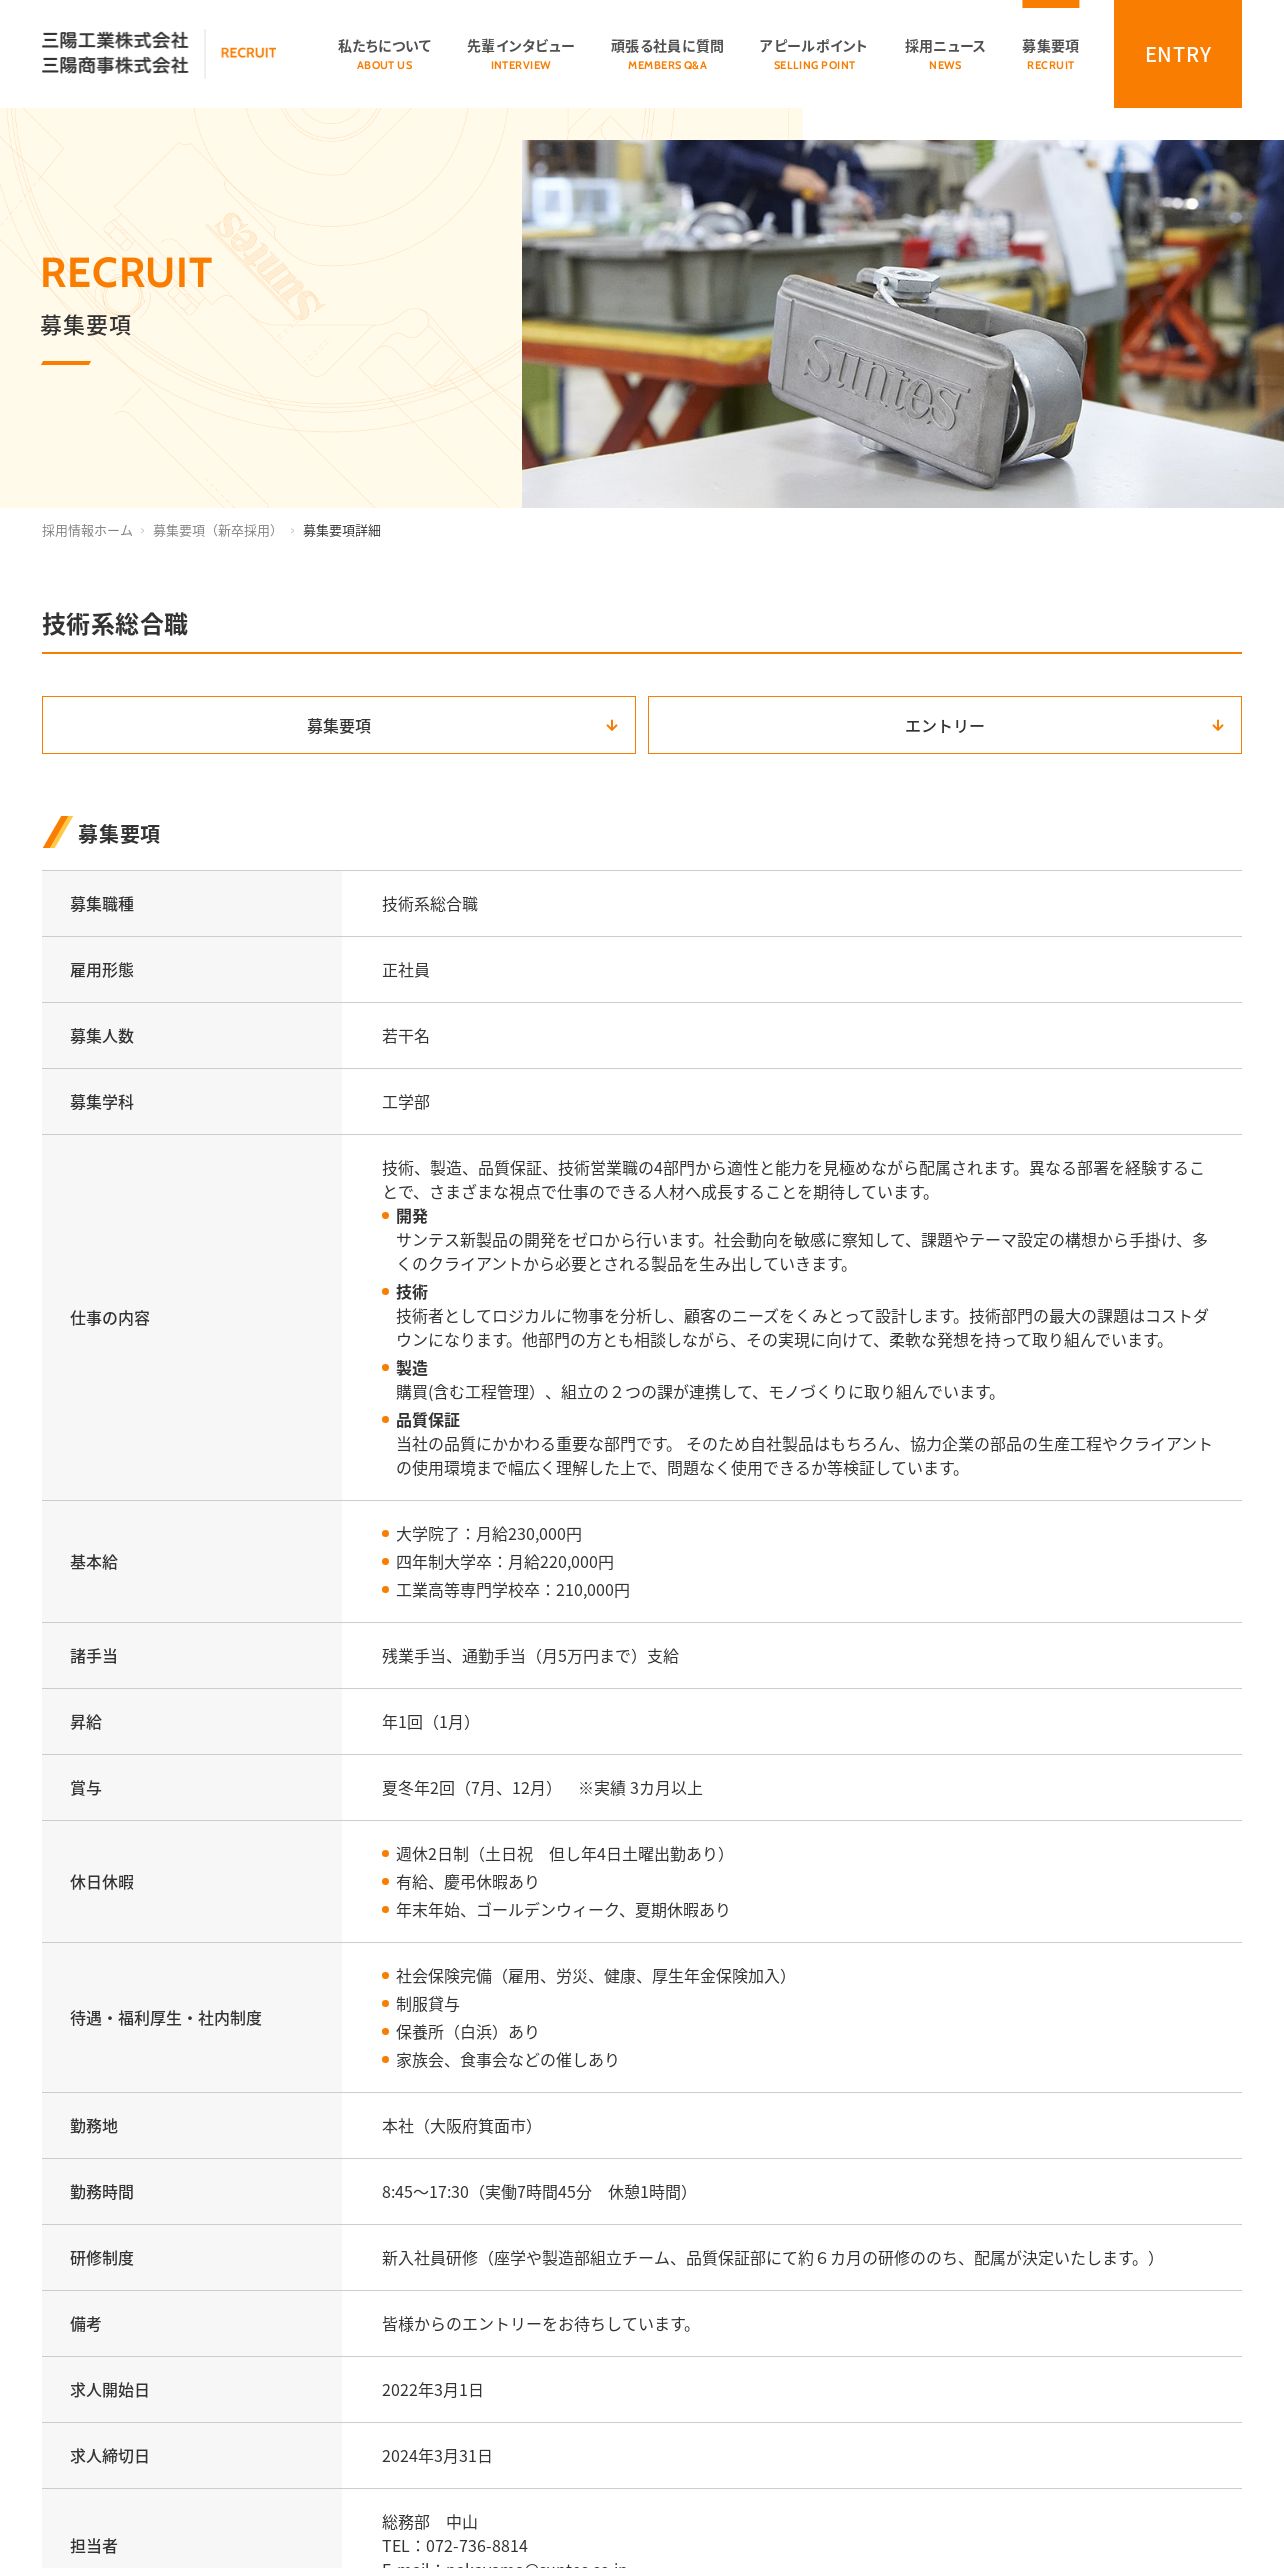Go to 頑張る社員に質問 MEMBERS Q&A
Image resolution: width=1284 pixels, height=2568 pixels.
pos(667,54)
